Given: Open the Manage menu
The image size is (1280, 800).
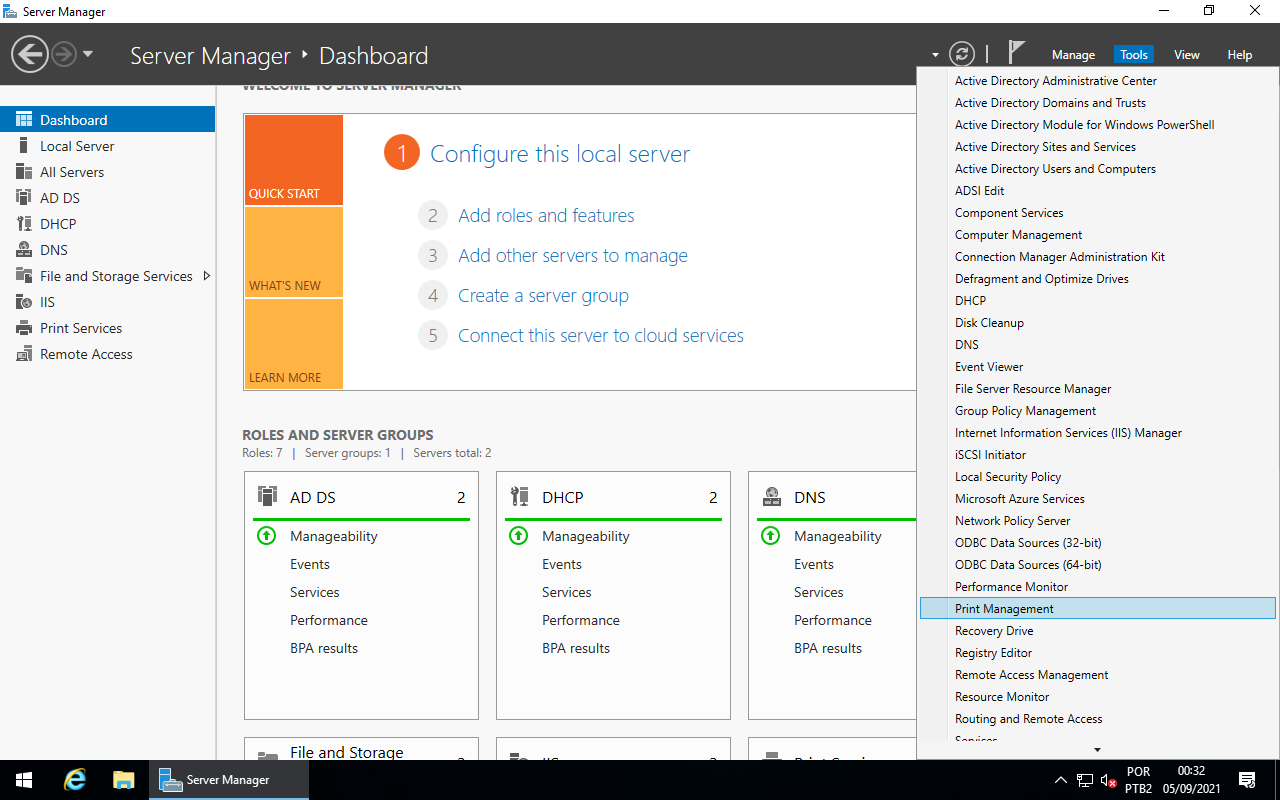Looking at the screenshot, I should click(x=1073, y=55).
